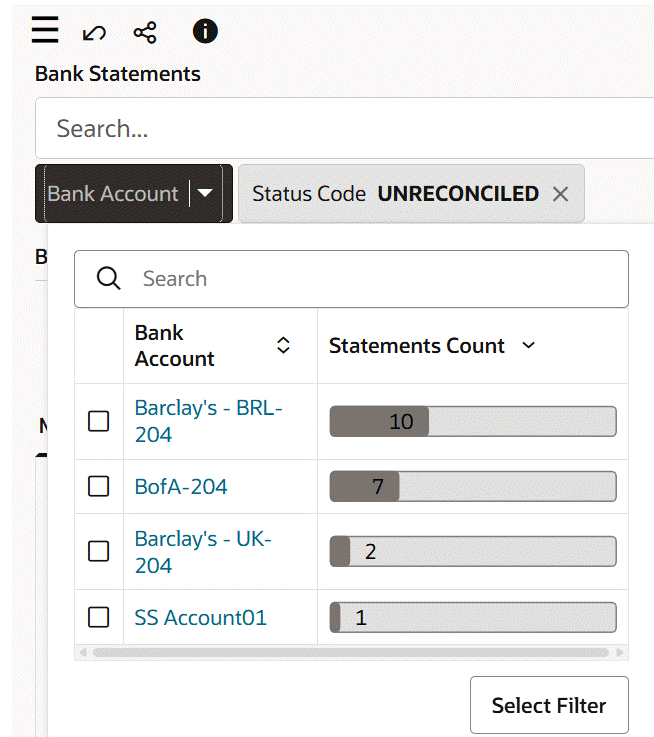Tick the BofA-204 checkbox
Screen dimensions: 654x737
tap(99, 487)
